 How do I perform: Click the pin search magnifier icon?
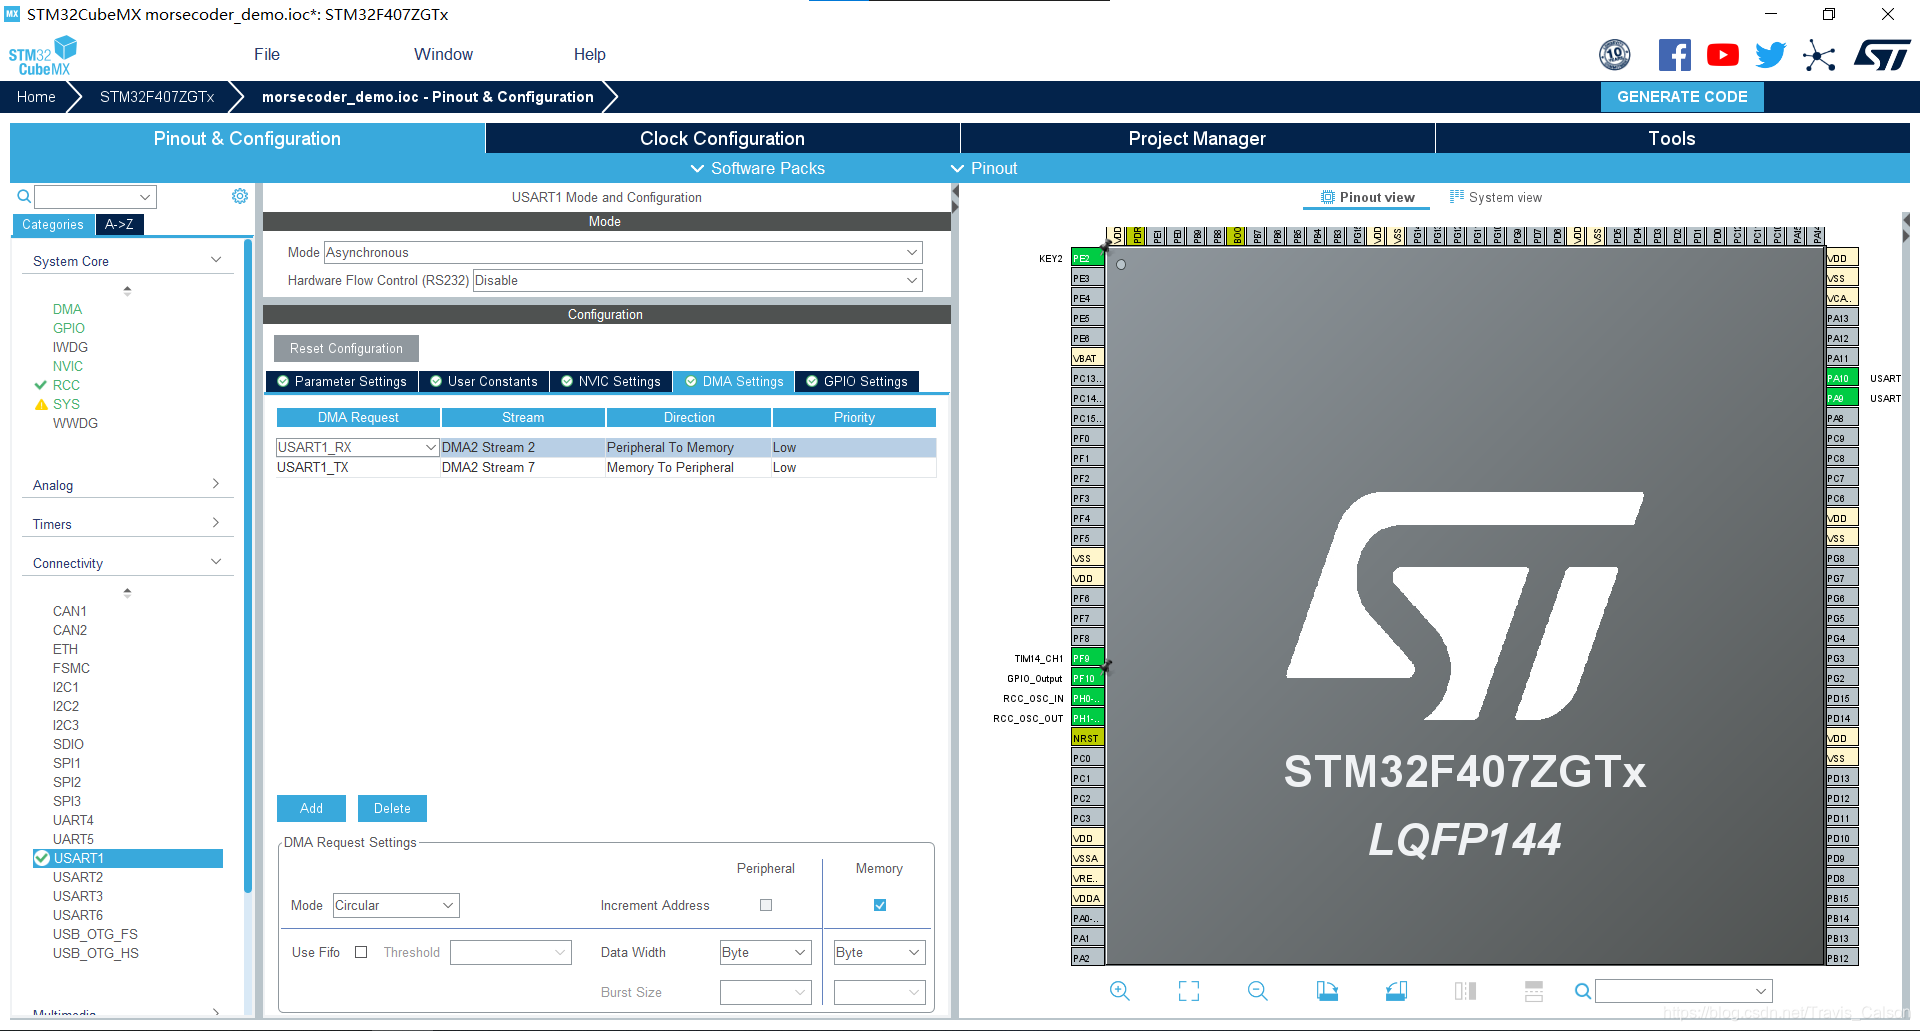point(1582,991)
